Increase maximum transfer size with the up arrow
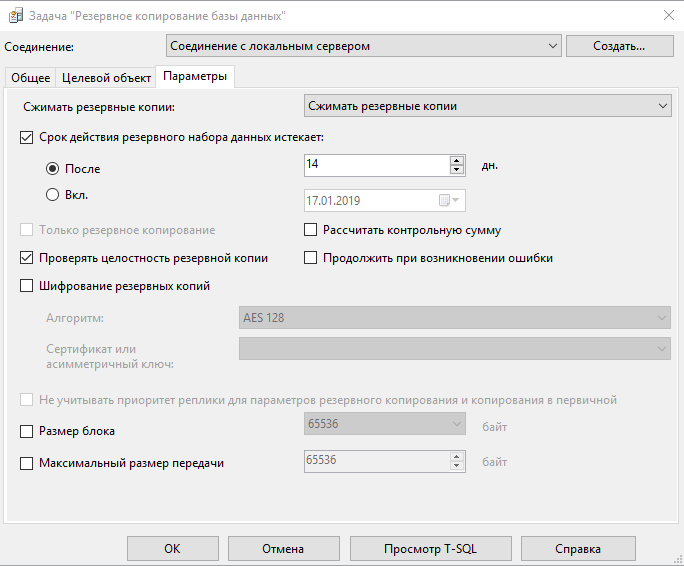 (457, 457)
